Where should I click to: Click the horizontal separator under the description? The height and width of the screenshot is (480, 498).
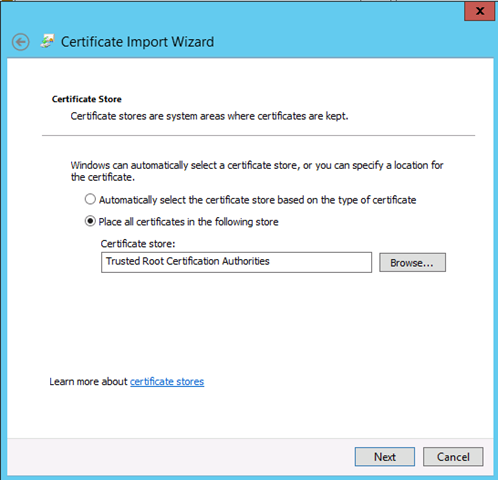(258, 136)
